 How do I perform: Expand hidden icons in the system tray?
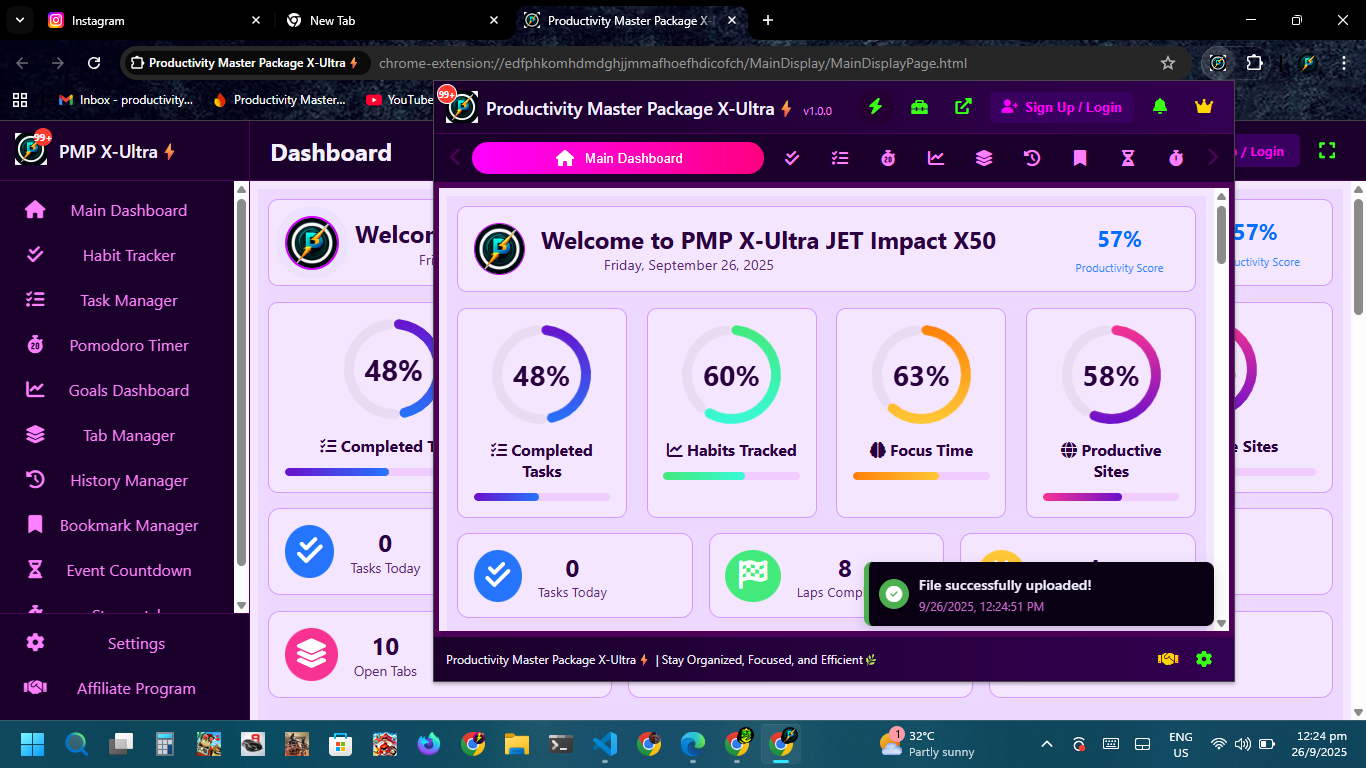click(x=1046, y=744)
